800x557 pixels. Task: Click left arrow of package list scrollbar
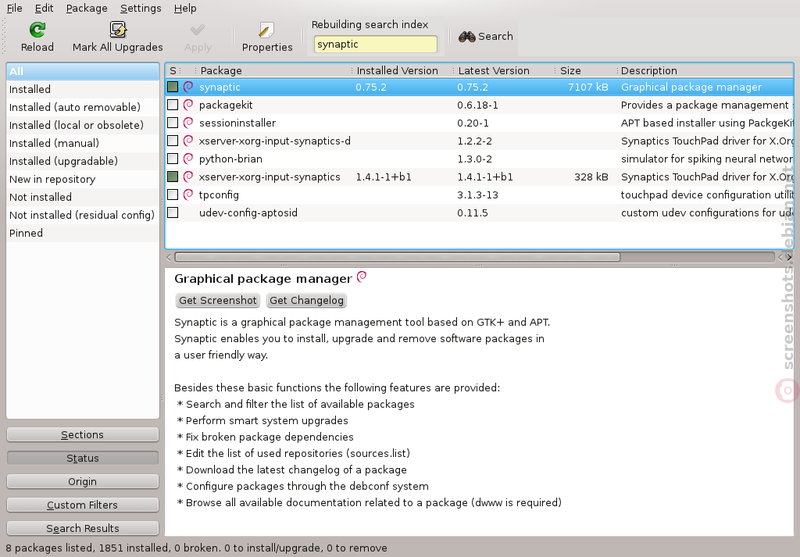169,257
